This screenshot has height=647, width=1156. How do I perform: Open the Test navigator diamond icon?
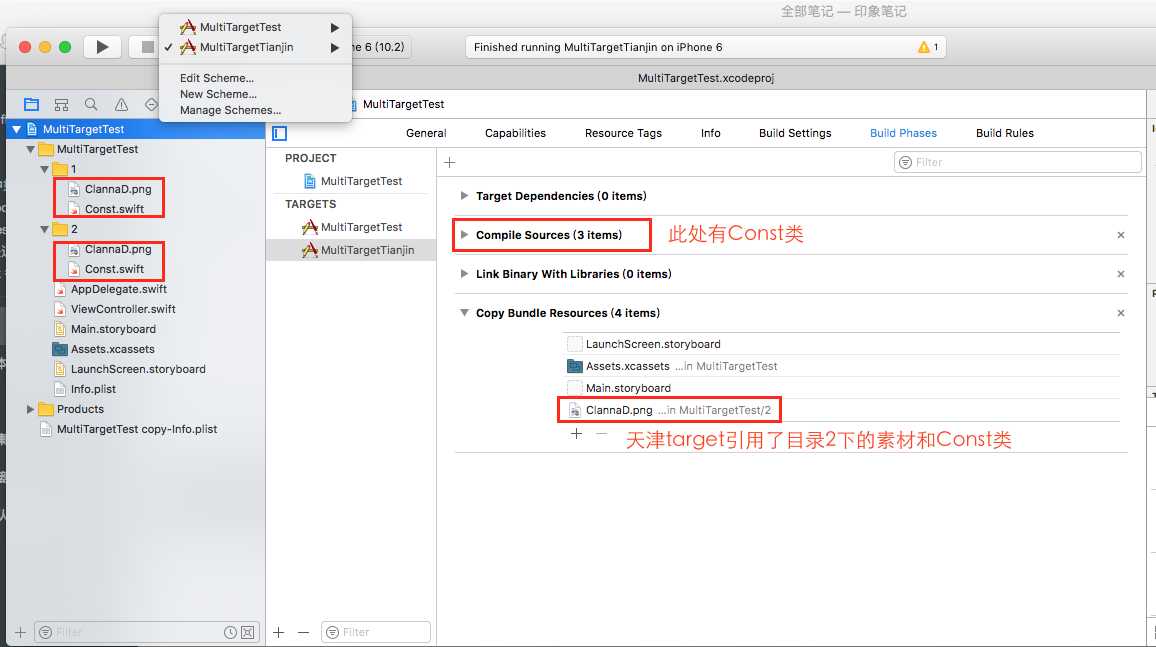pos(150,105)
